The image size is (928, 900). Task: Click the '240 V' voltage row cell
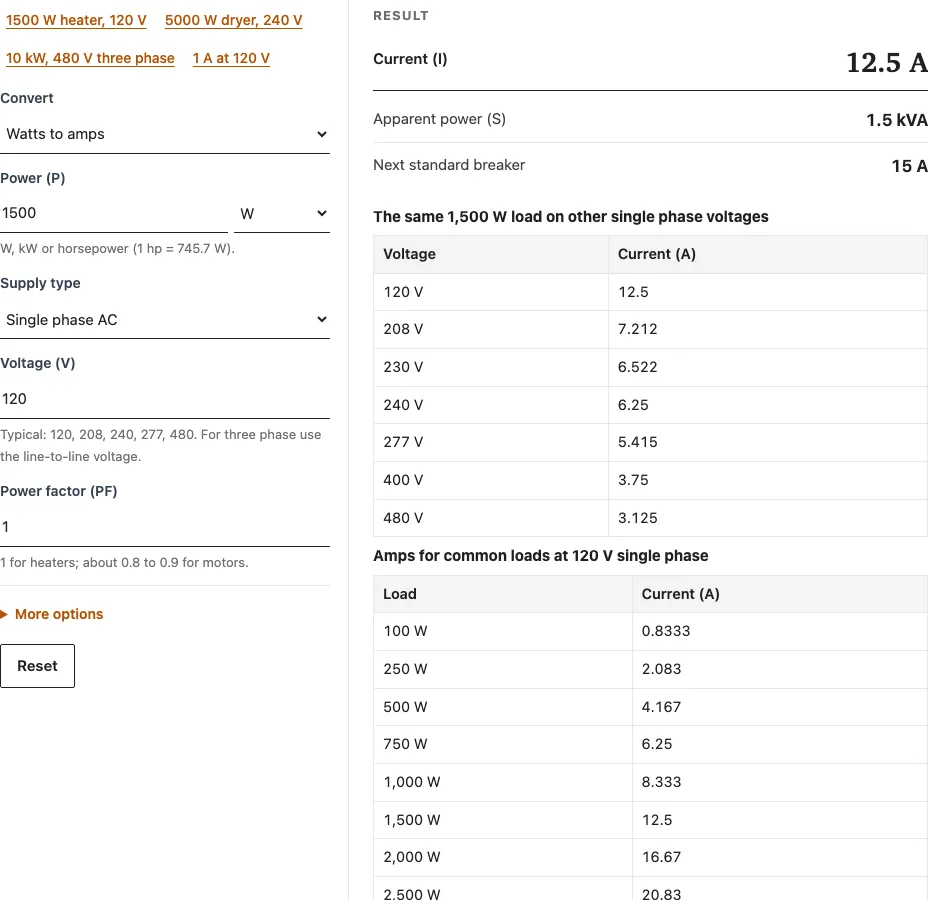491,405
